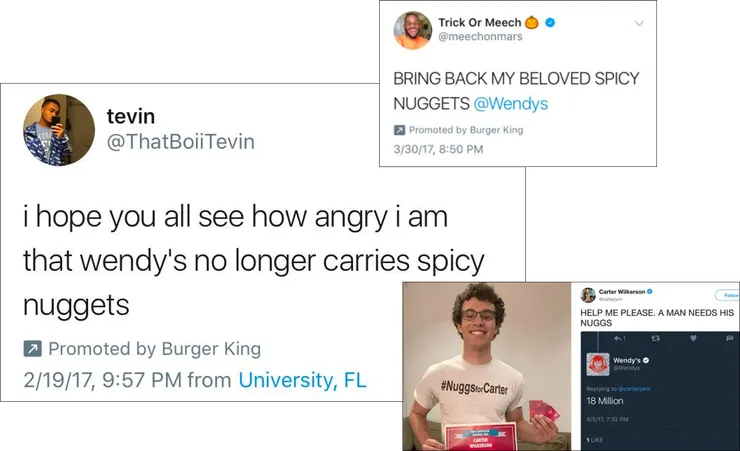Click the reply arrow icon on Carter's tweet
740x451 pixels.
pos(618,338)
